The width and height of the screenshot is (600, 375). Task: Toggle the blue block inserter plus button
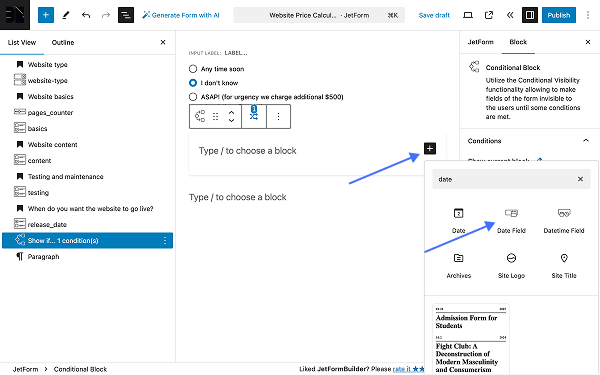point(46,15)
